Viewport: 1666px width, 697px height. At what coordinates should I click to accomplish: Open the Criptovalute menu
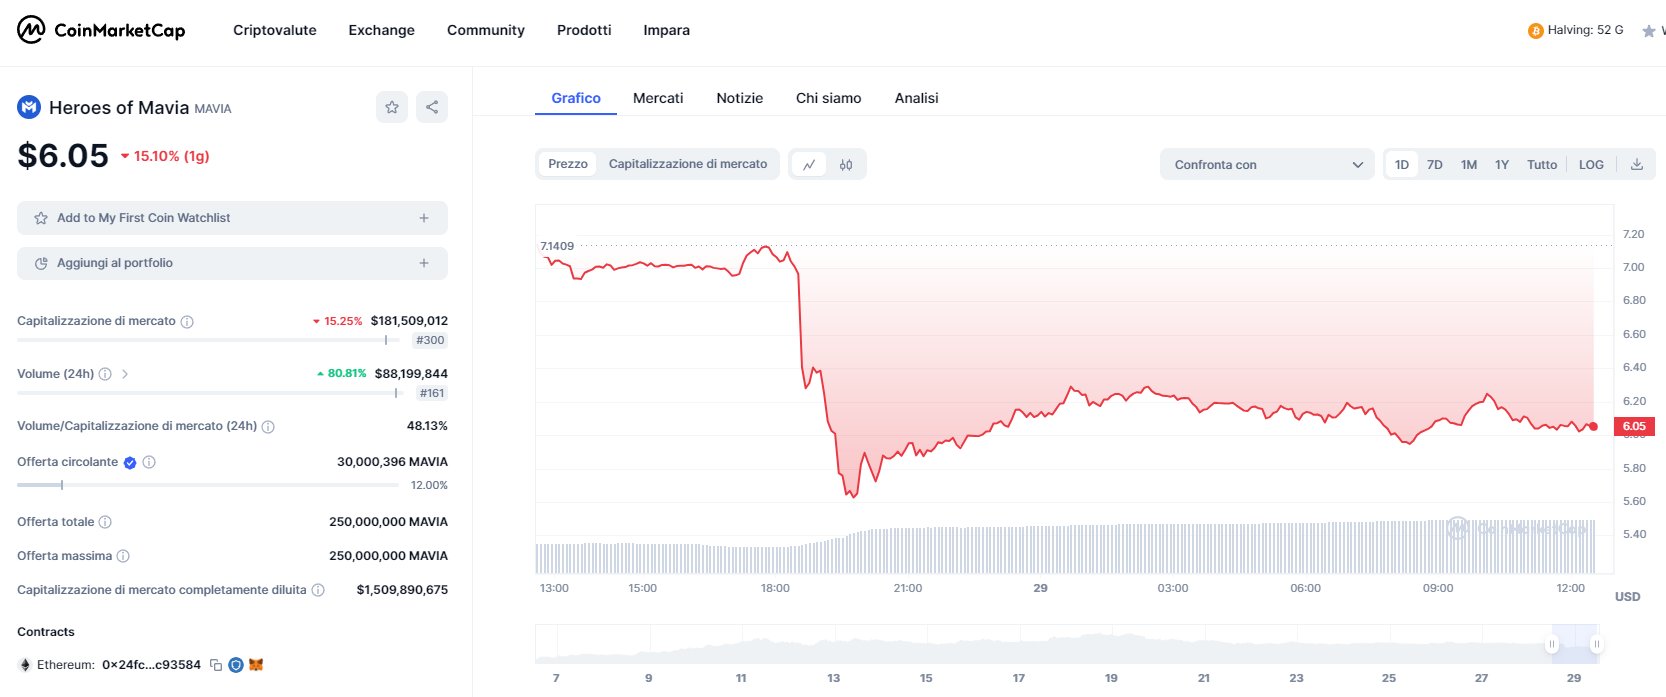[275, 30]
